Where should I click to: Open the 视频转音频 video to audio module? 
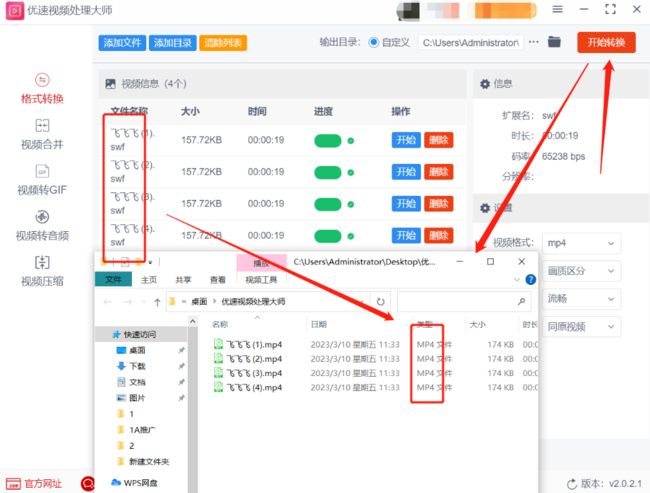point(42,225)
